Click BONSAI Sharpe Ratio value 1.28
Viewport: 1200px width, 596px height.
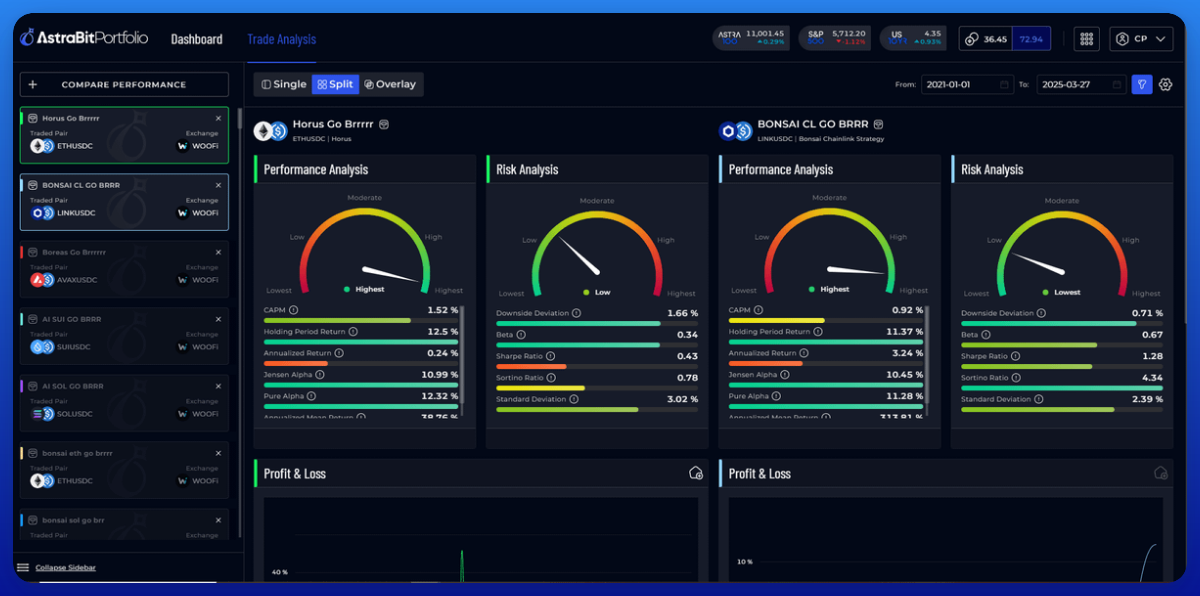(x=1152, y=356)
